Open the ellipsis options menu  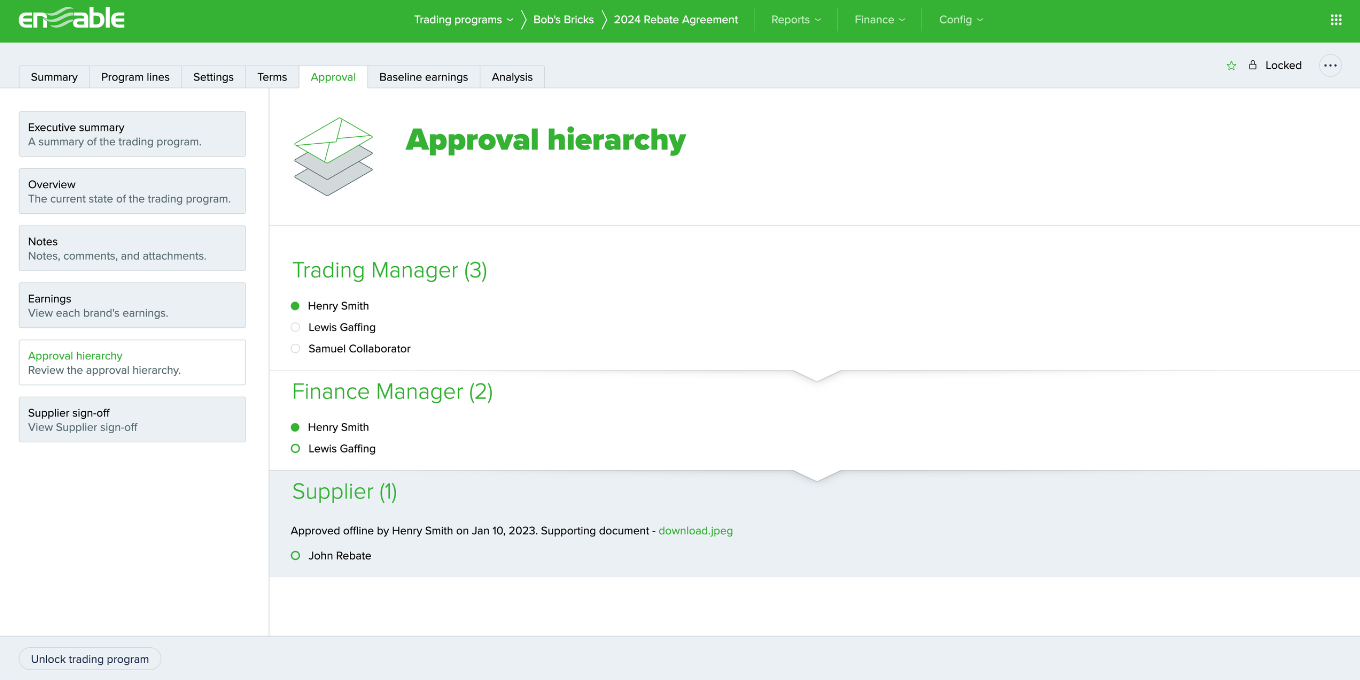click(1330, 65)
